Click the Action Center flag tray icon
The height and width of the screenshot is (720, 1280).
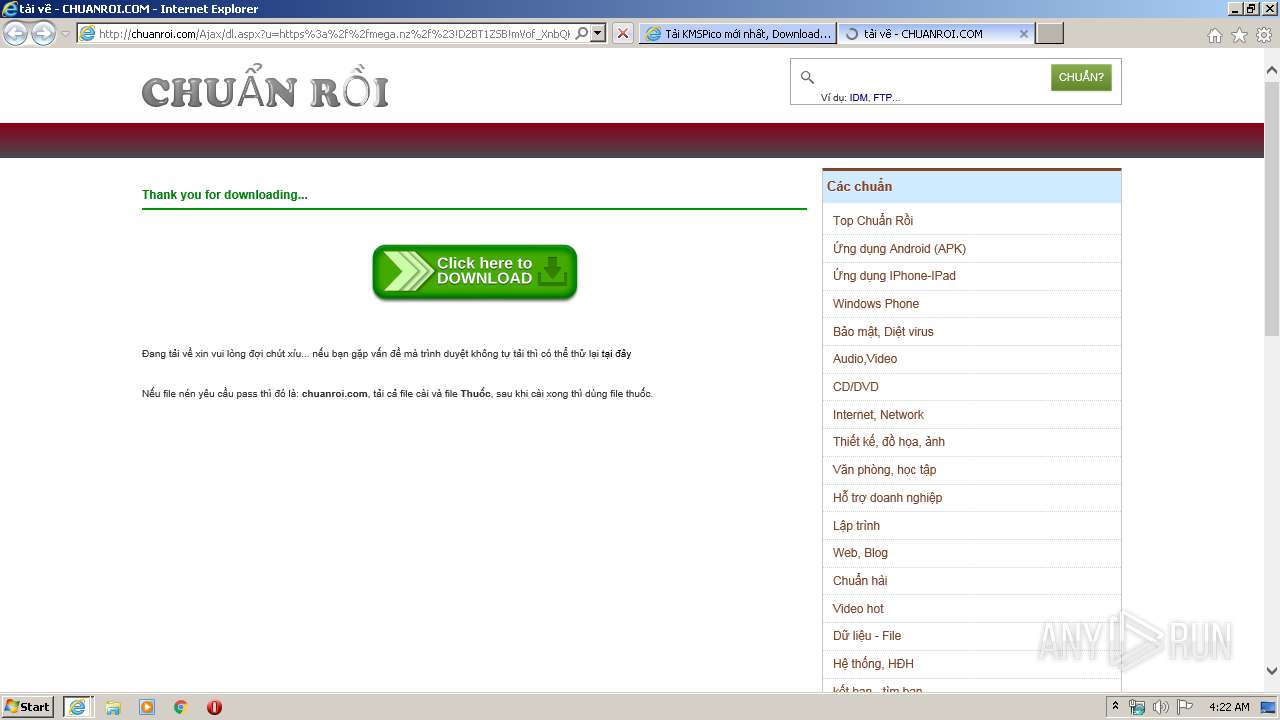coord(1185,707)
